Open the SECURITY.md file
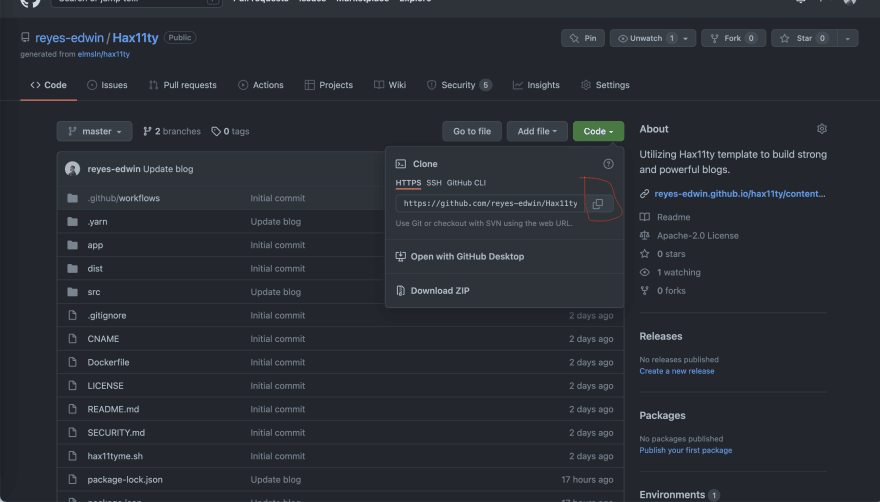The width and height of the screenshot is (880, 502). point(116,433)
